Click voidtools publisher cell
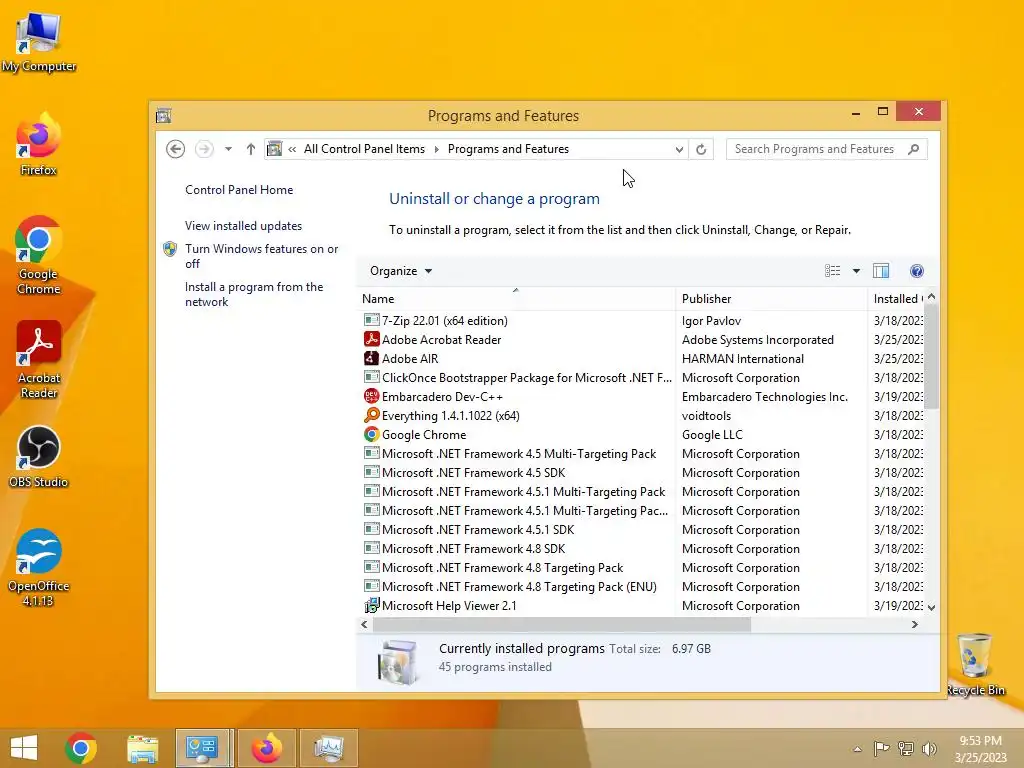The image size is (1024, 768). pyautogui.click(x=706, y=415)
